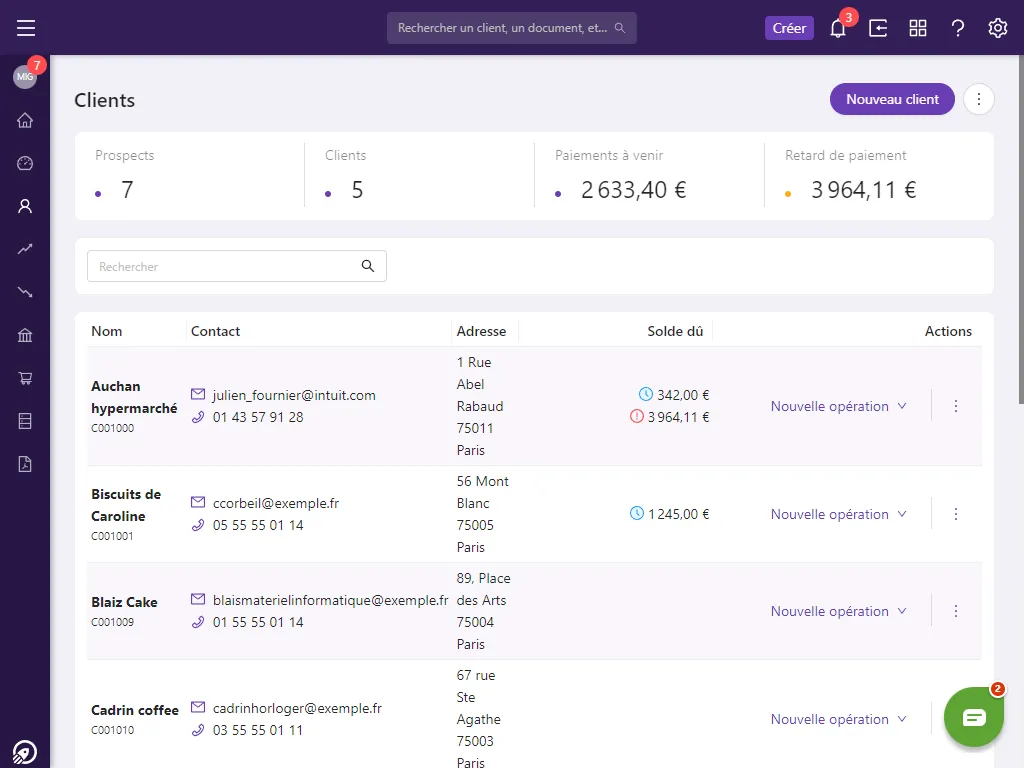Click the 1 245,00 € balance

(679, 514)
